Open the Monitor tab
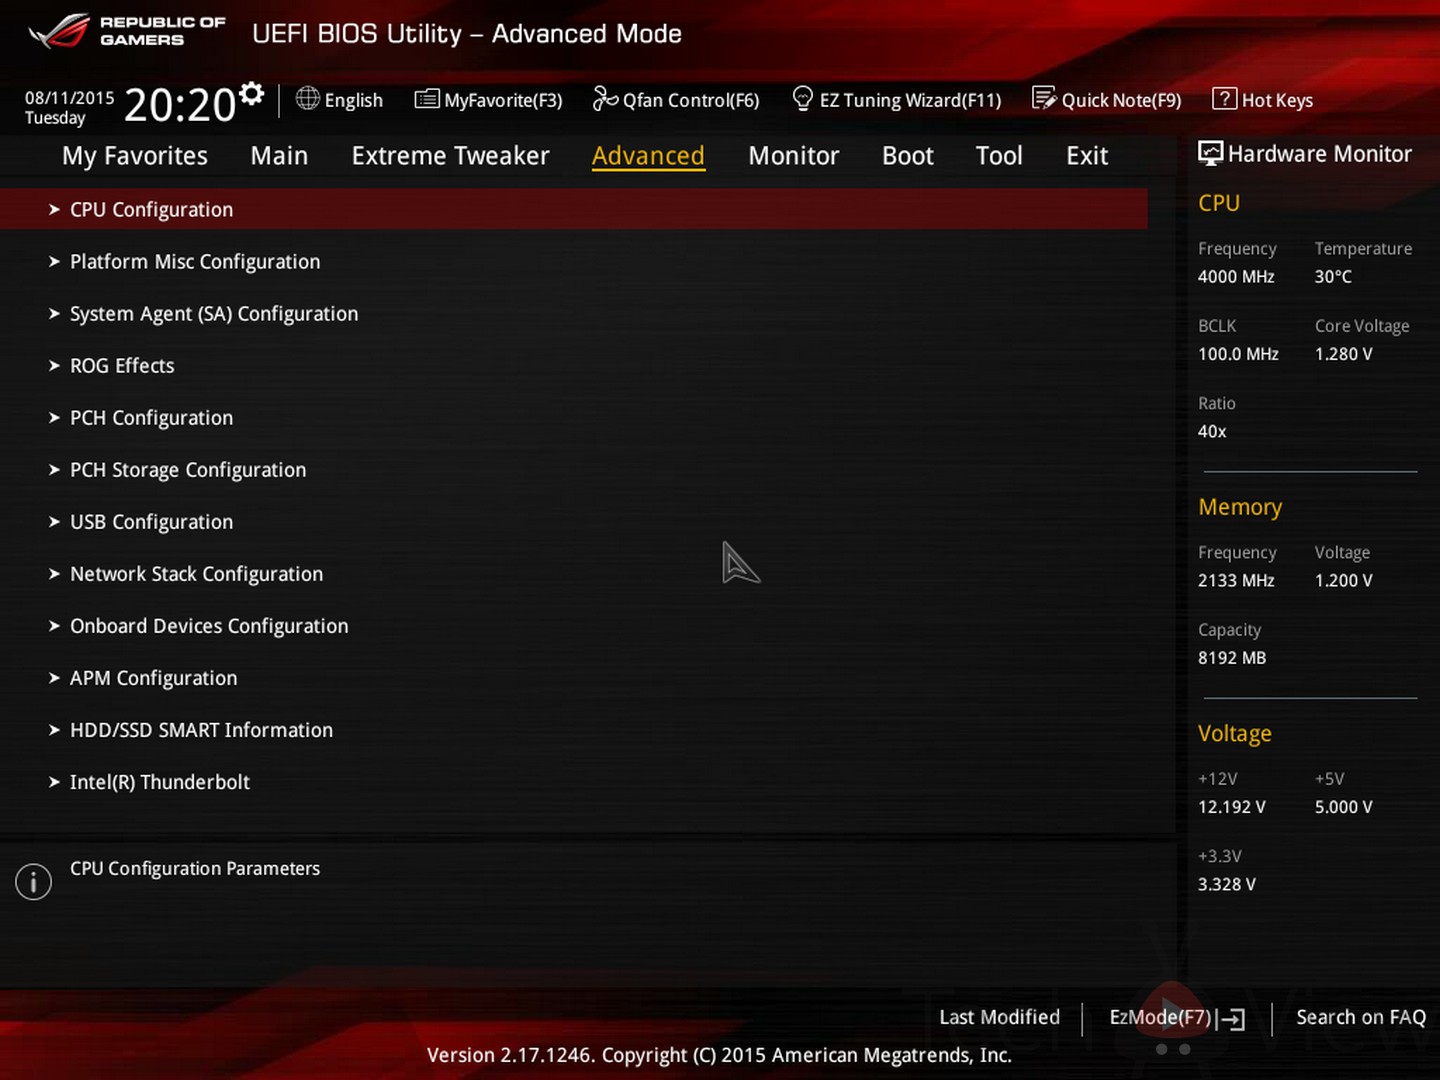 (x=793, y=156)
